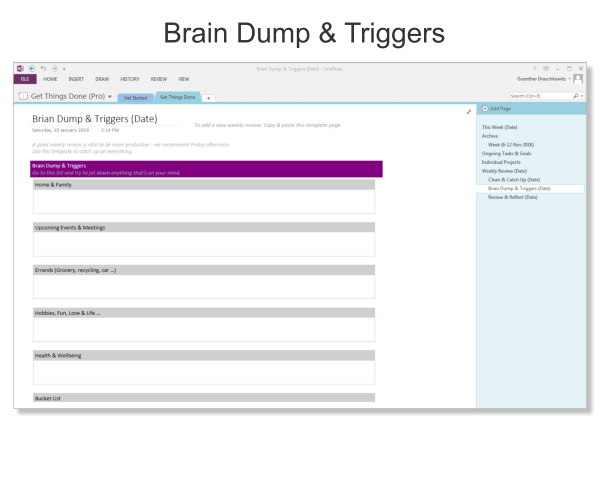
Task: Click the user account profile picture
Action: [x=578, y=79]
